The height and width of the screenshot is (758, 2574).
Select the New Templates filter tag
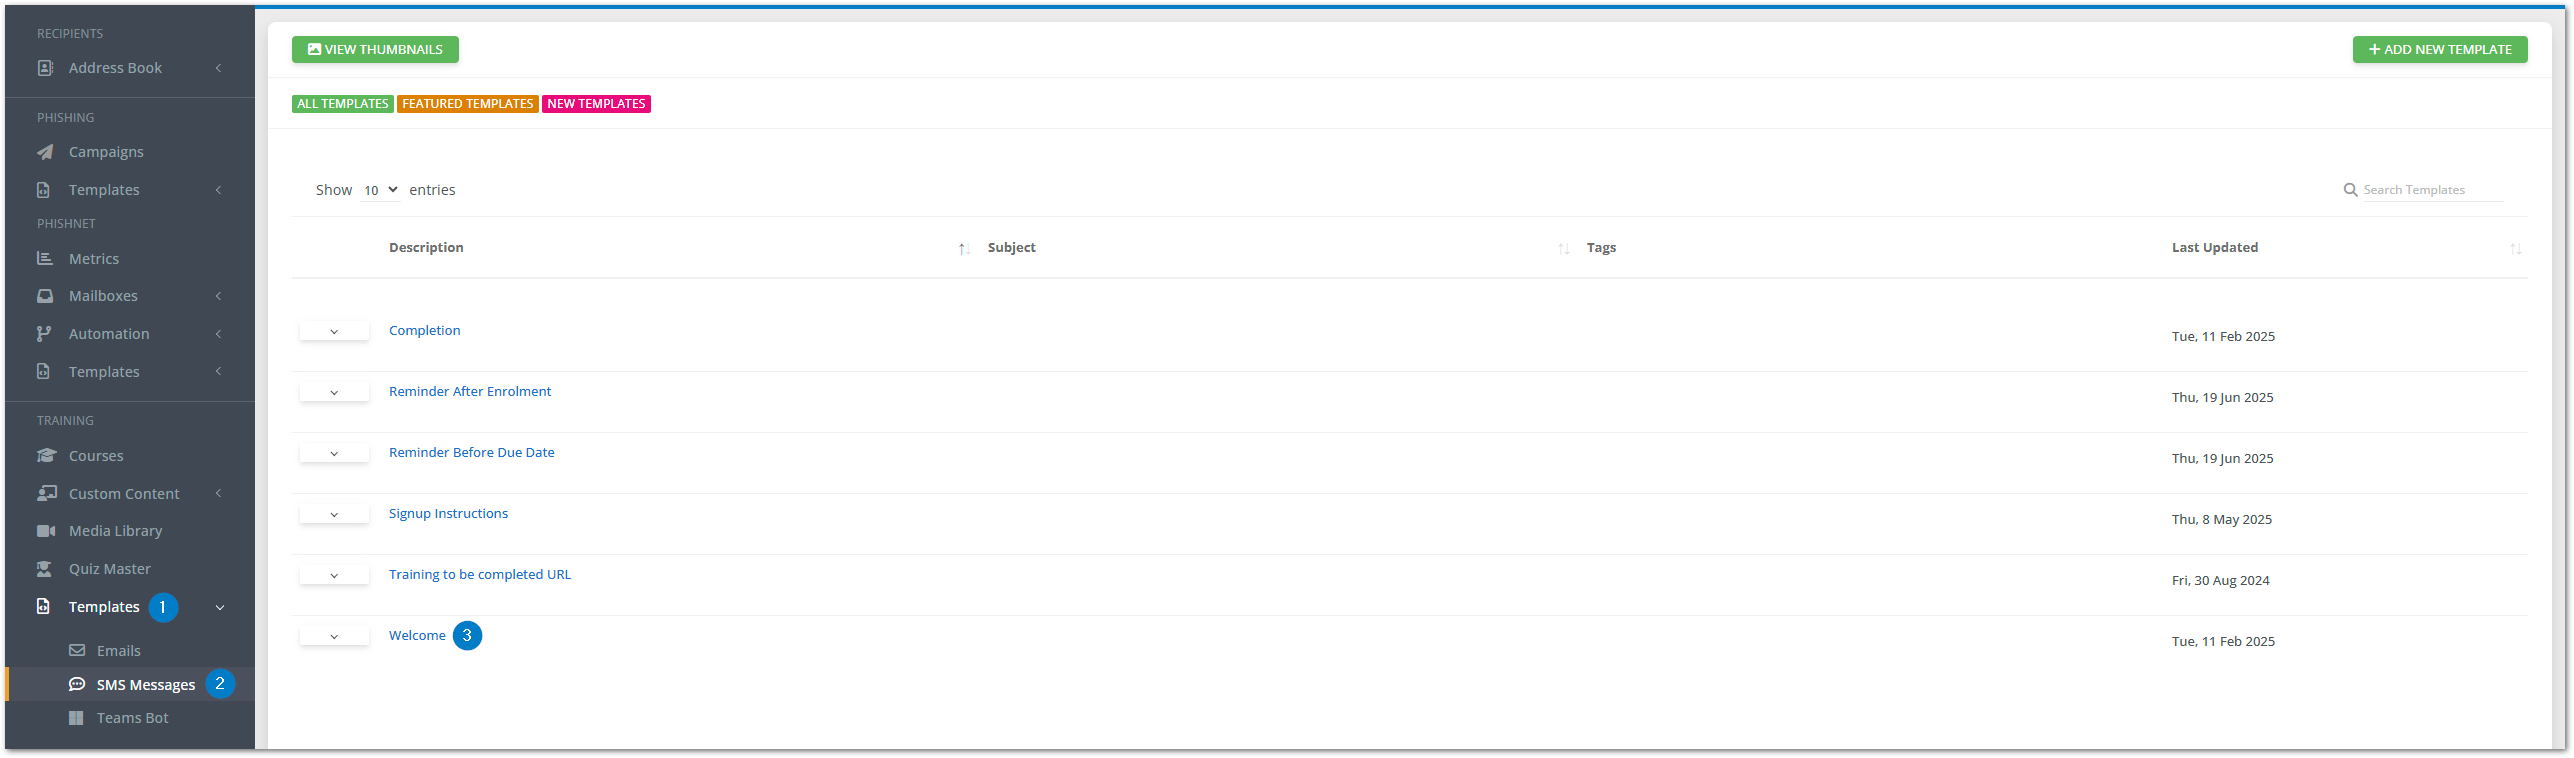(596, 104)
